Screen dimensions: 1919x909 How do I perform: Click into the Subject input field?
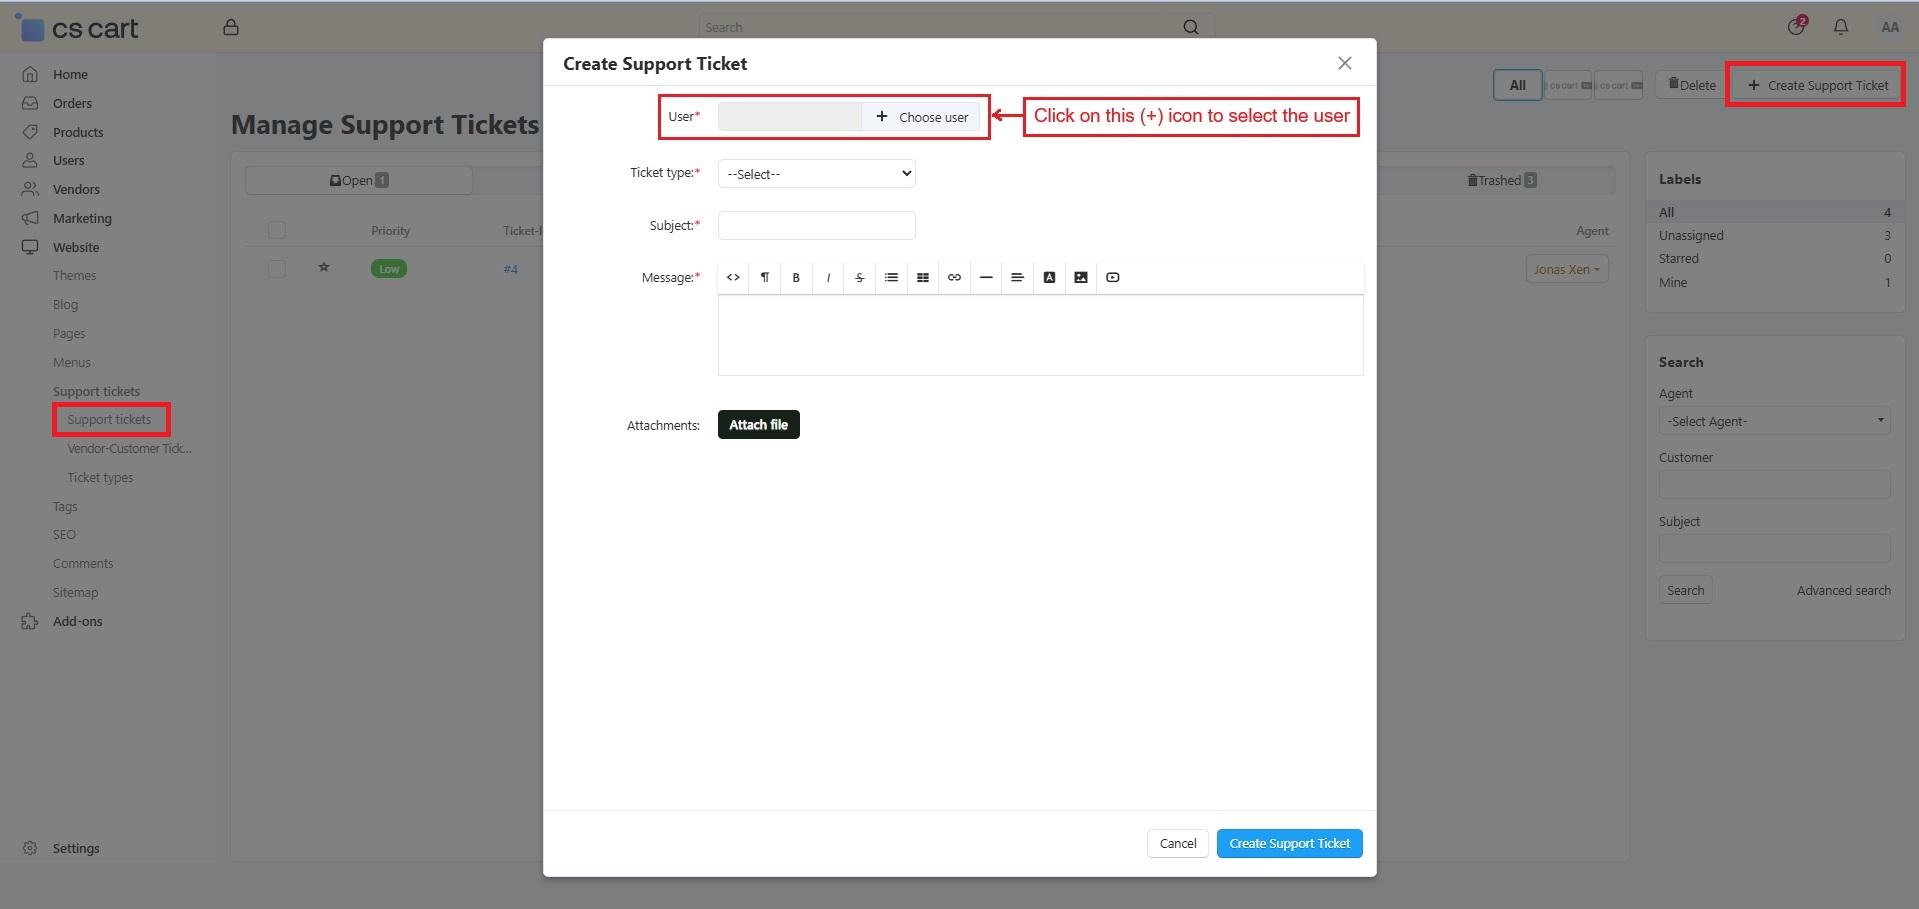coord(816,226)
